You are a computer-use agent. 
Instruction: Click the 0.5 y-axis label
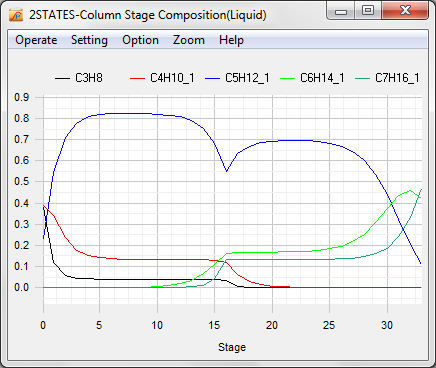[22, 182]
